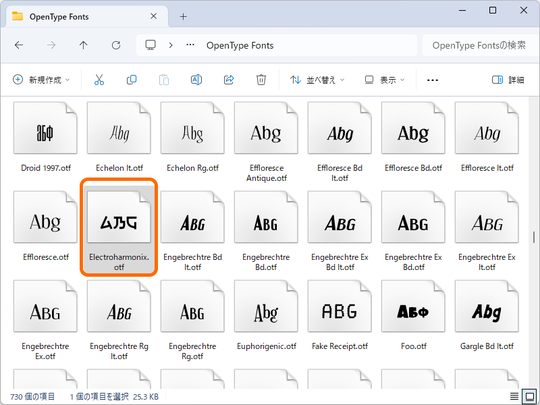Image resolution: width=540 pixels, height=405 pixels.
Task: Add a new tab with plus button
Action: [x=183, y=17]
